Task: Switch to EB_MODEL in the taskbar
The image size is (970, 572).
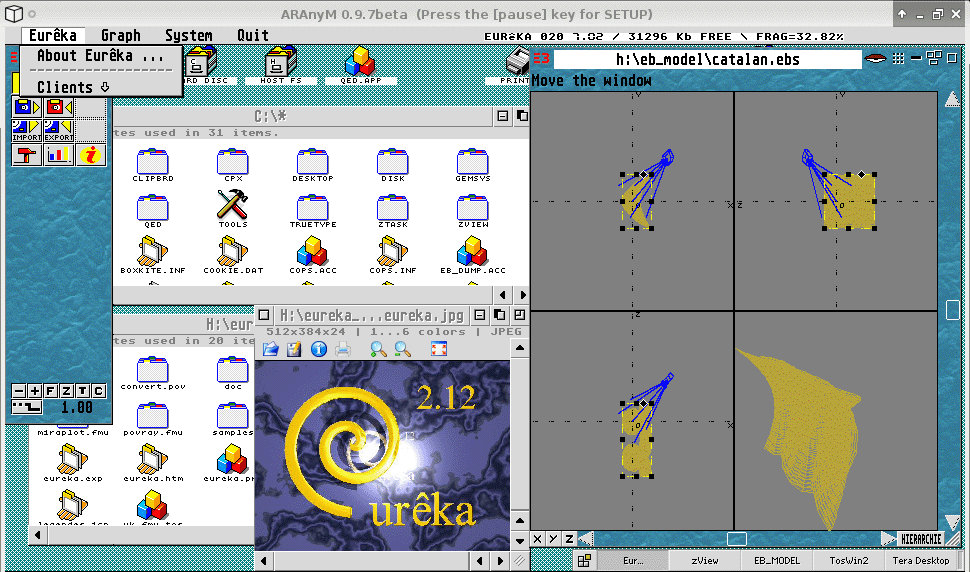Action: click(776, 560)
